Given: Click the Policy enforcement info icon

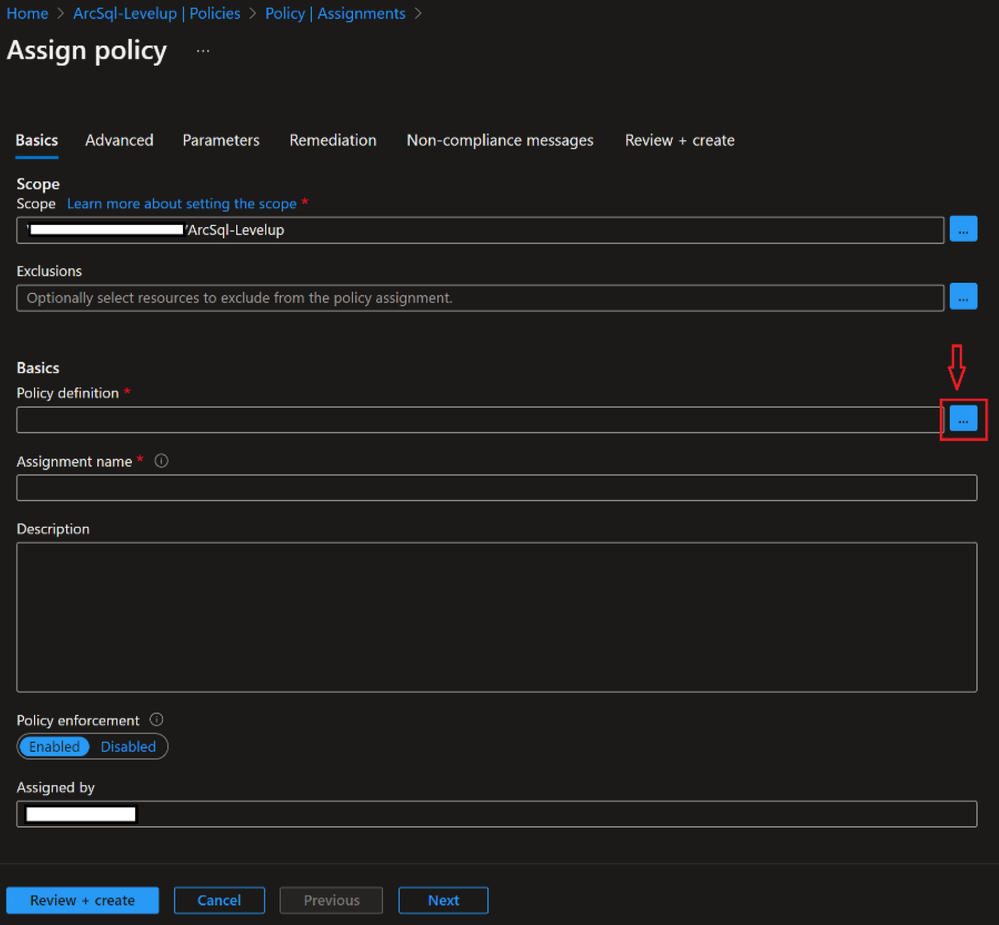Looking at the screenshot, I should click(x=156, y=720).
